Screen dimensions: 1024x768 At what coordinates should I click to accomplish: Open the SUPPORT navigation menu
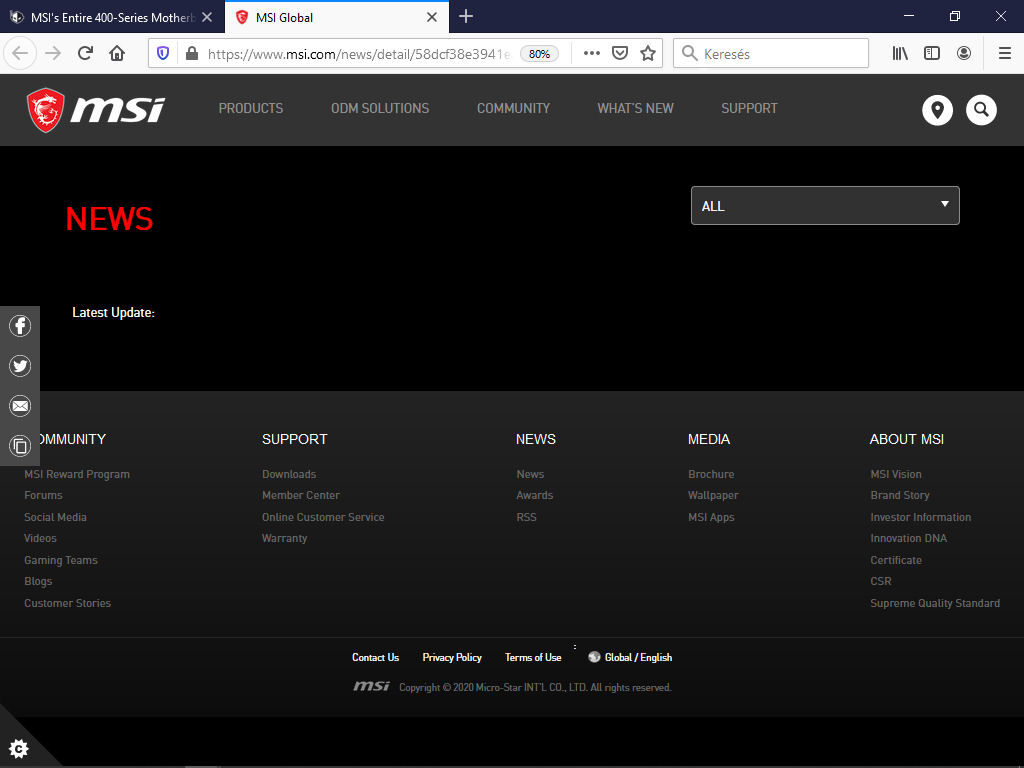click(749, 108)
